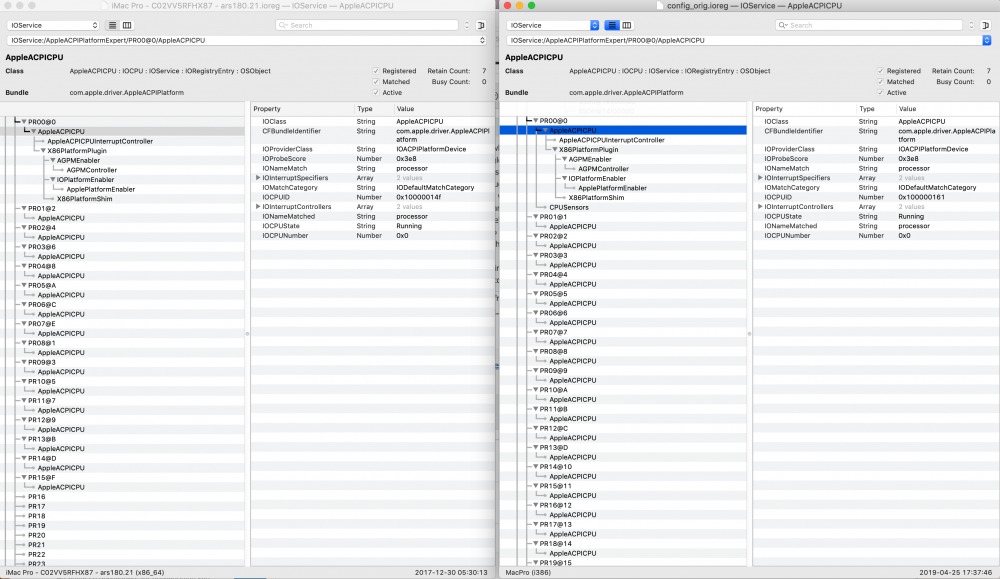The width and height of the screenshot is (1000, 579).
Task: Select X86PlatformShim in the config_orig.ioreg tree
Action: [596, 198]
